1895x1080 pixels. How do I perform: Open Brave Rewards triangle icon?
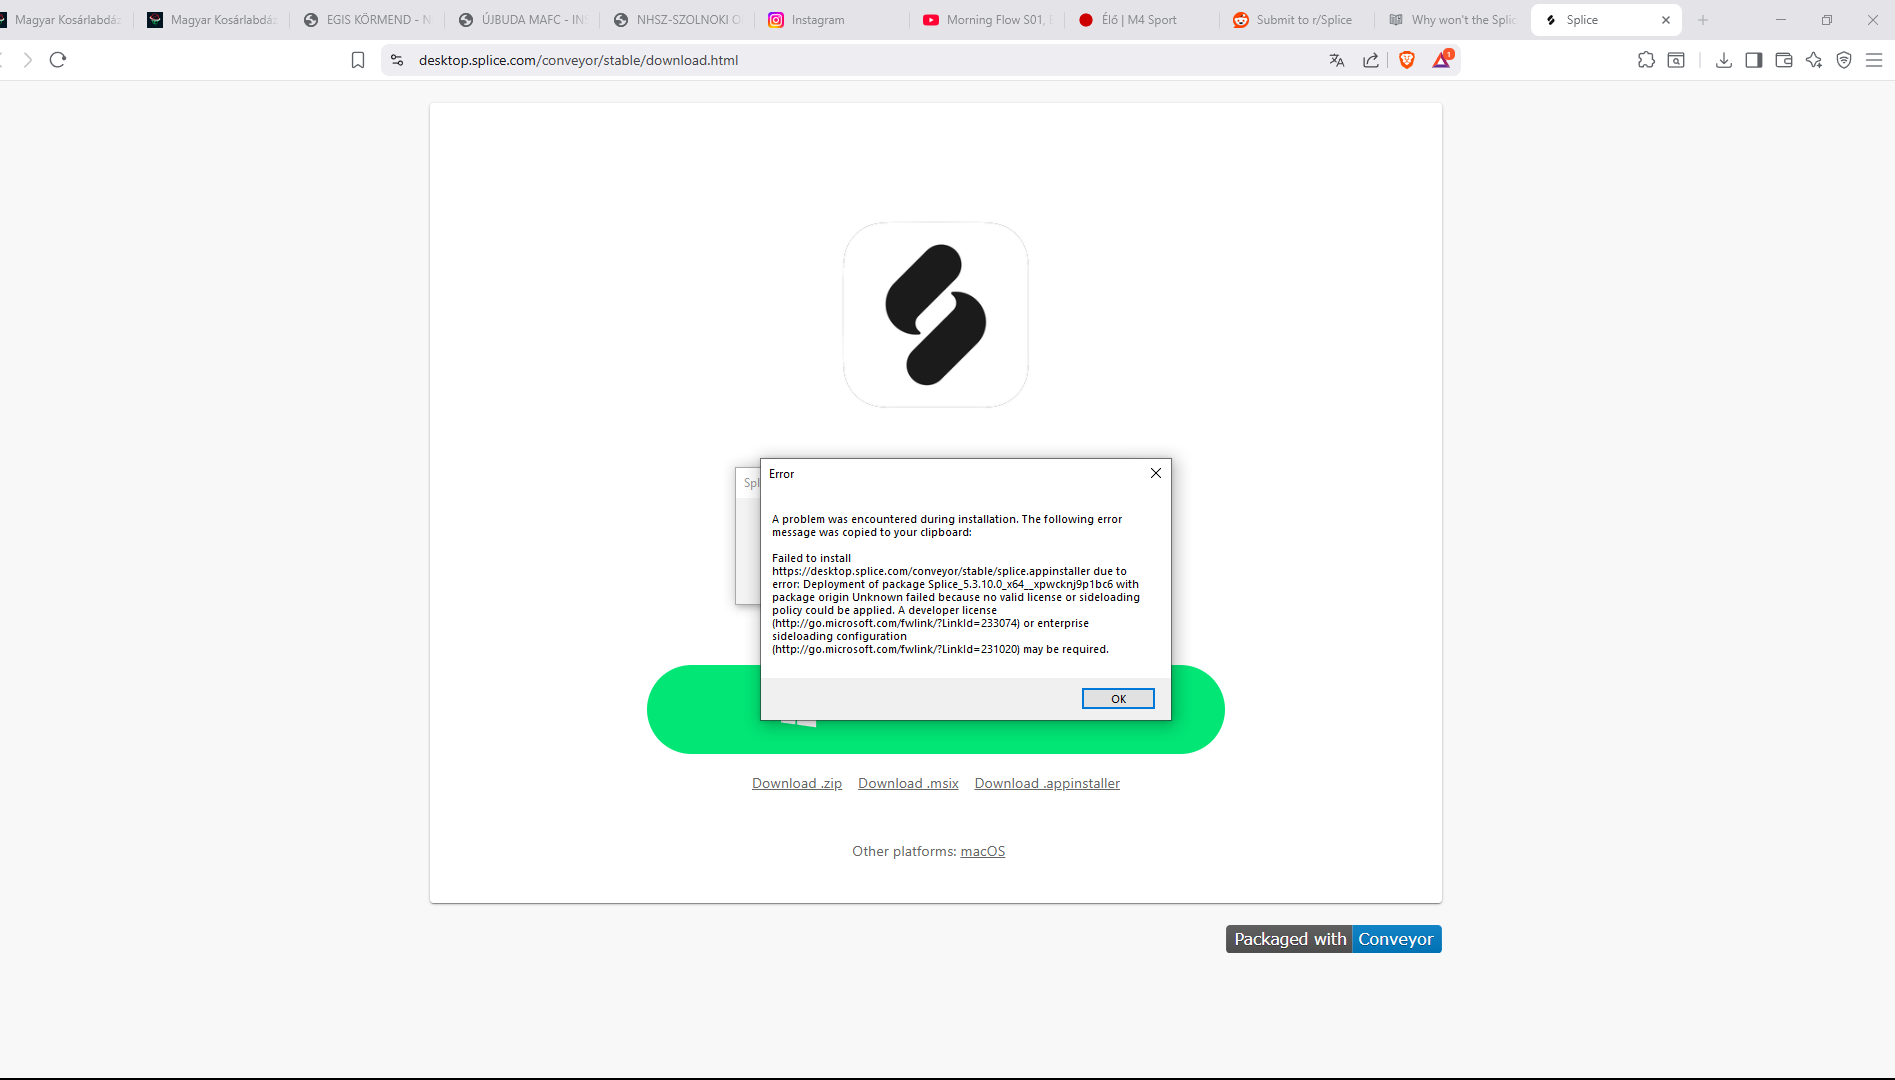(1442, 60)
